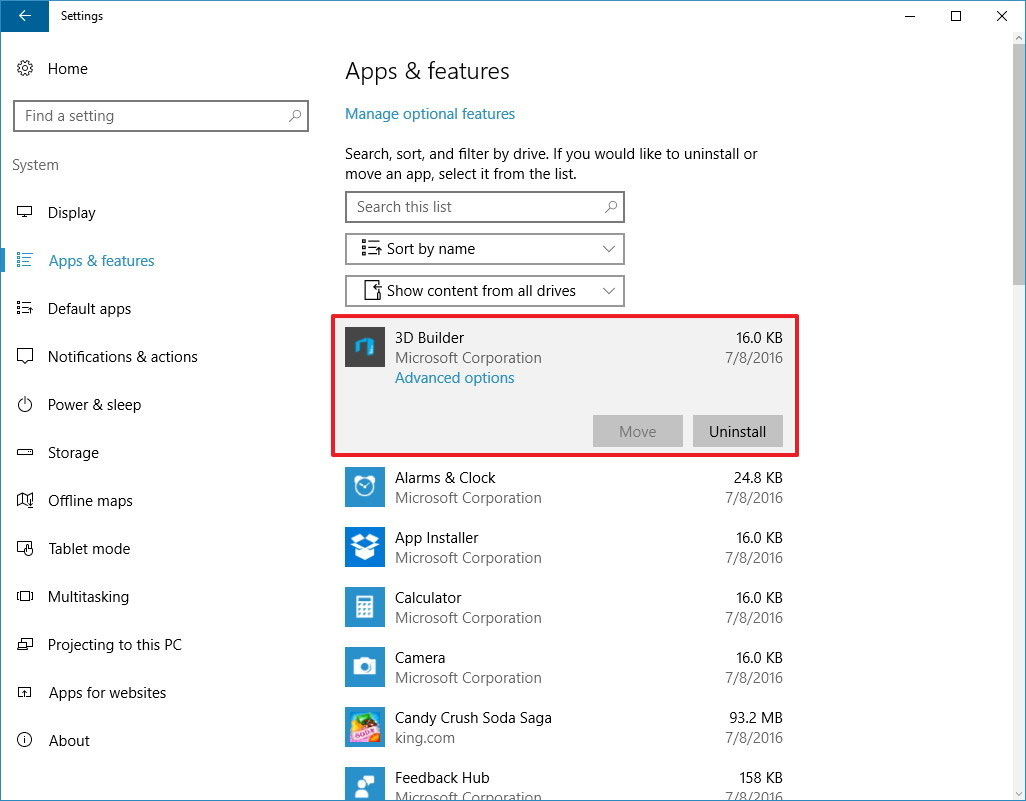Open Notifications & actions page

tap(122, 357)
